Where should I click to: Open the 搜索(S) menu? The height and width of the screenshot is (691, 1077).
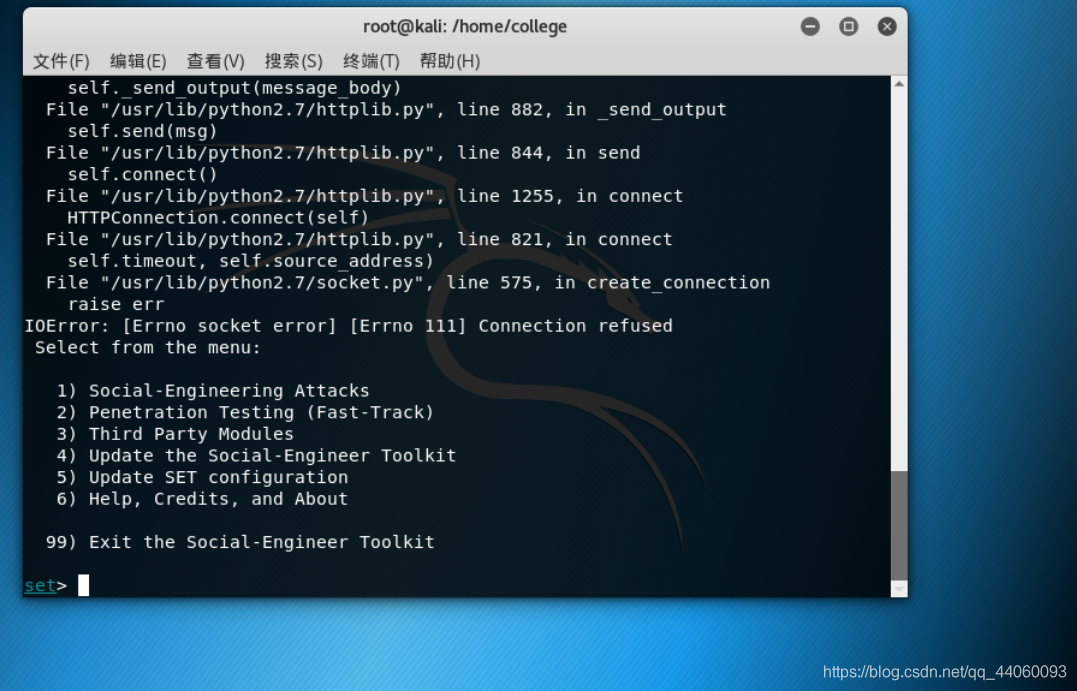point(294,61)
